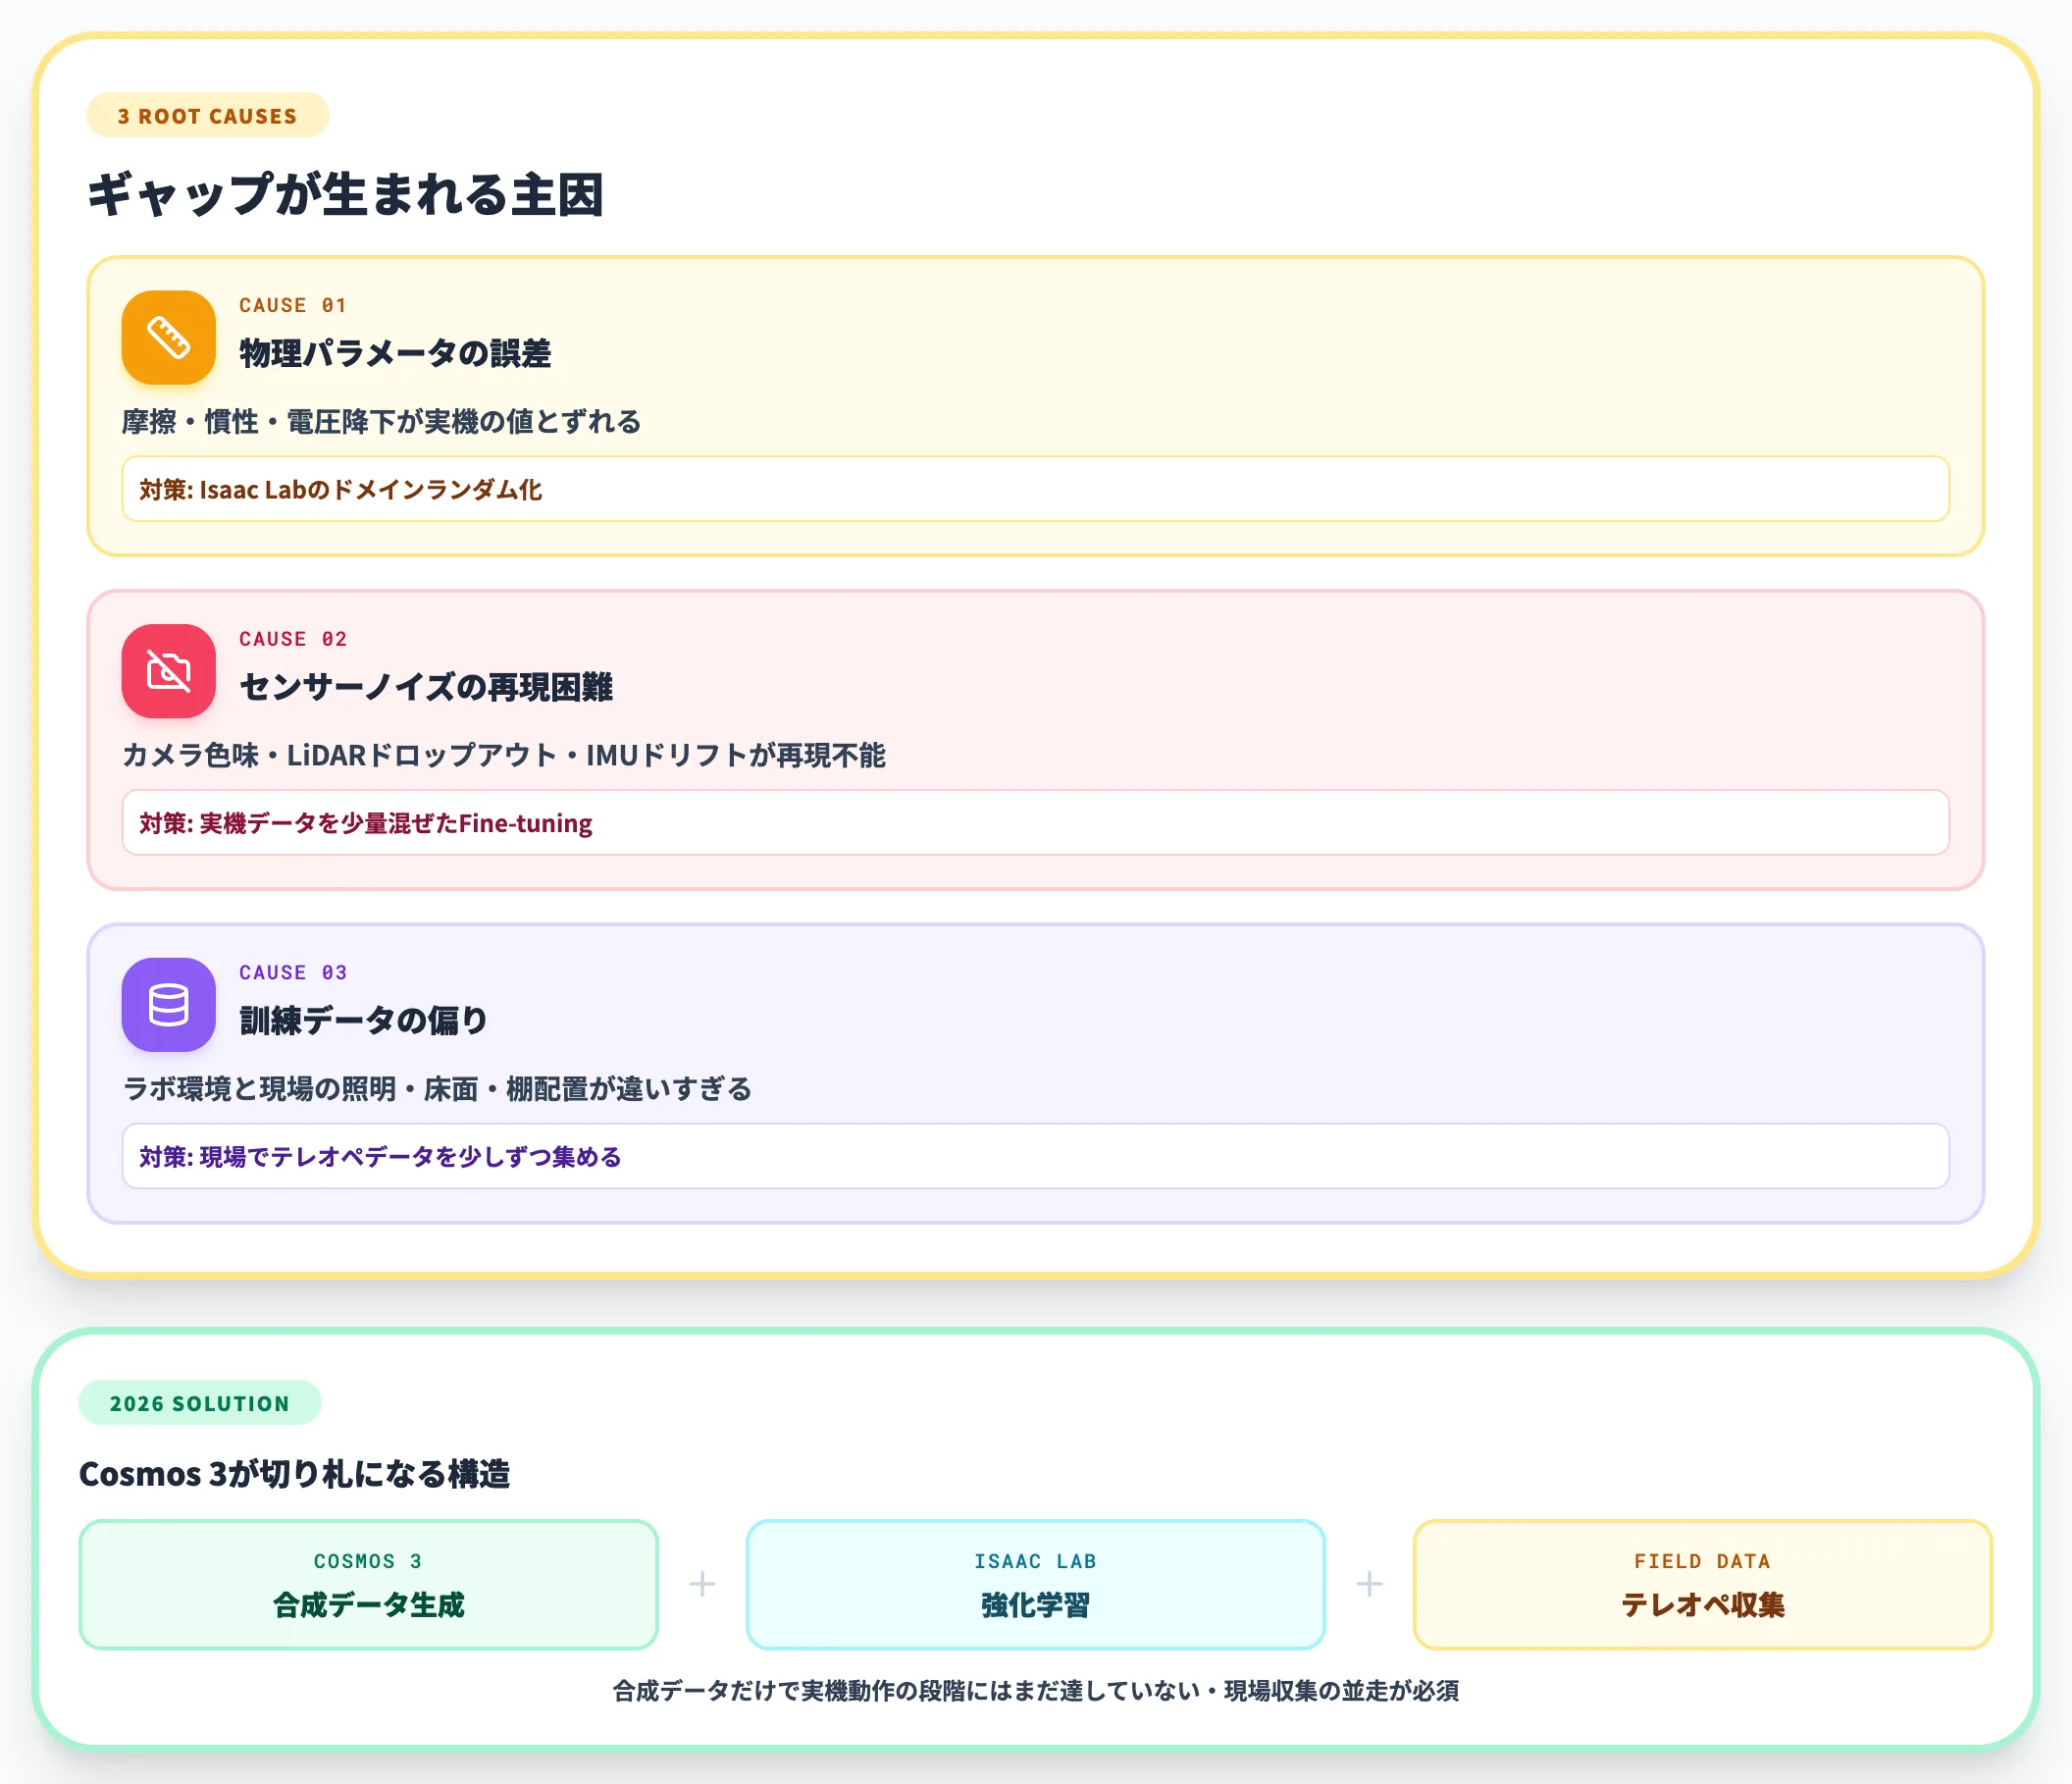Click the '3 ROOT CAUSES' badge

(x=208, y=116)
